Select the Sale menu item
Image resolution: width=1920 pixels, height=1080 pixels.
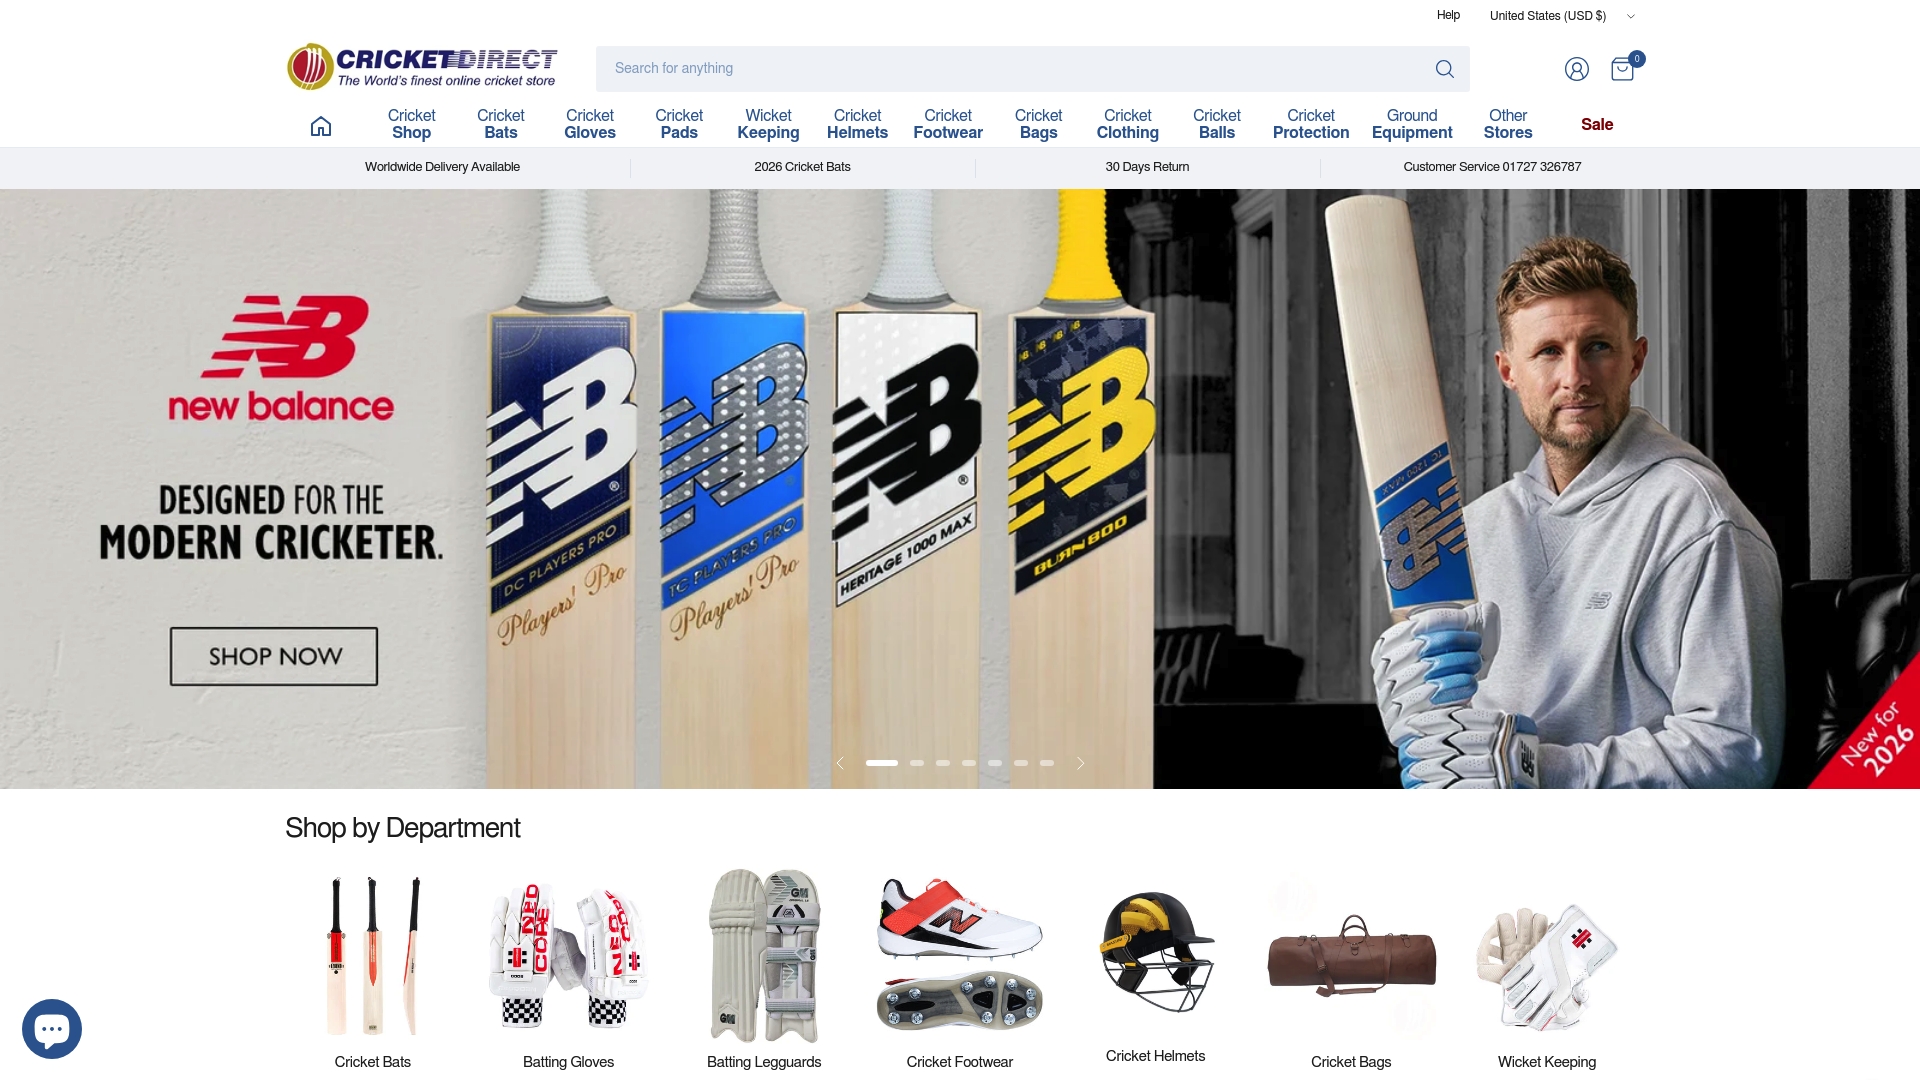[1597, 123]
